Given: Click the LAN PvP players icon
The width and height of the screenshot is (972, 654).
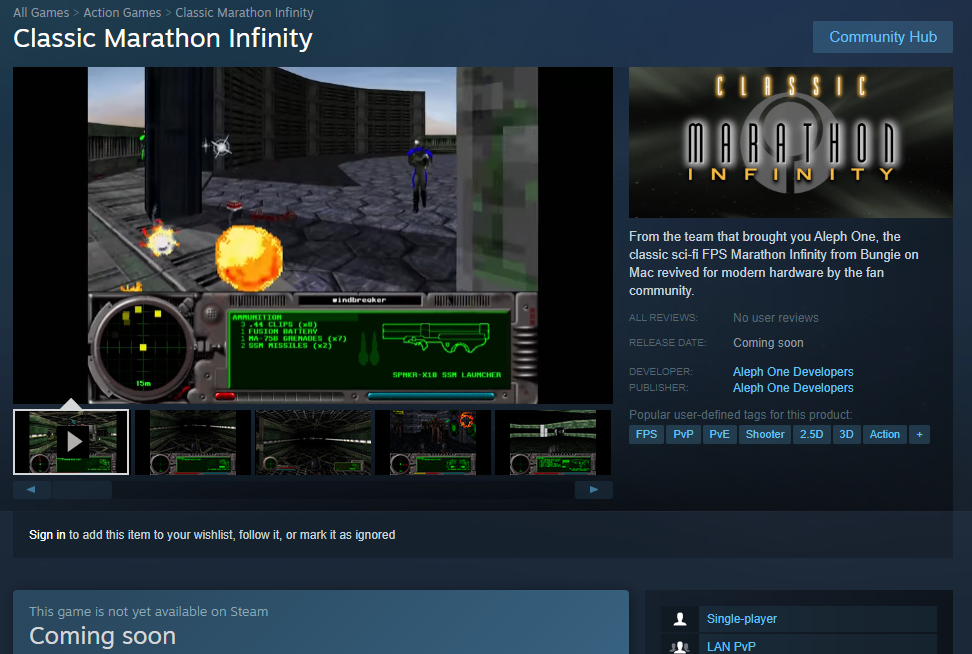Looking at the screenshot, I should (679, 646).
